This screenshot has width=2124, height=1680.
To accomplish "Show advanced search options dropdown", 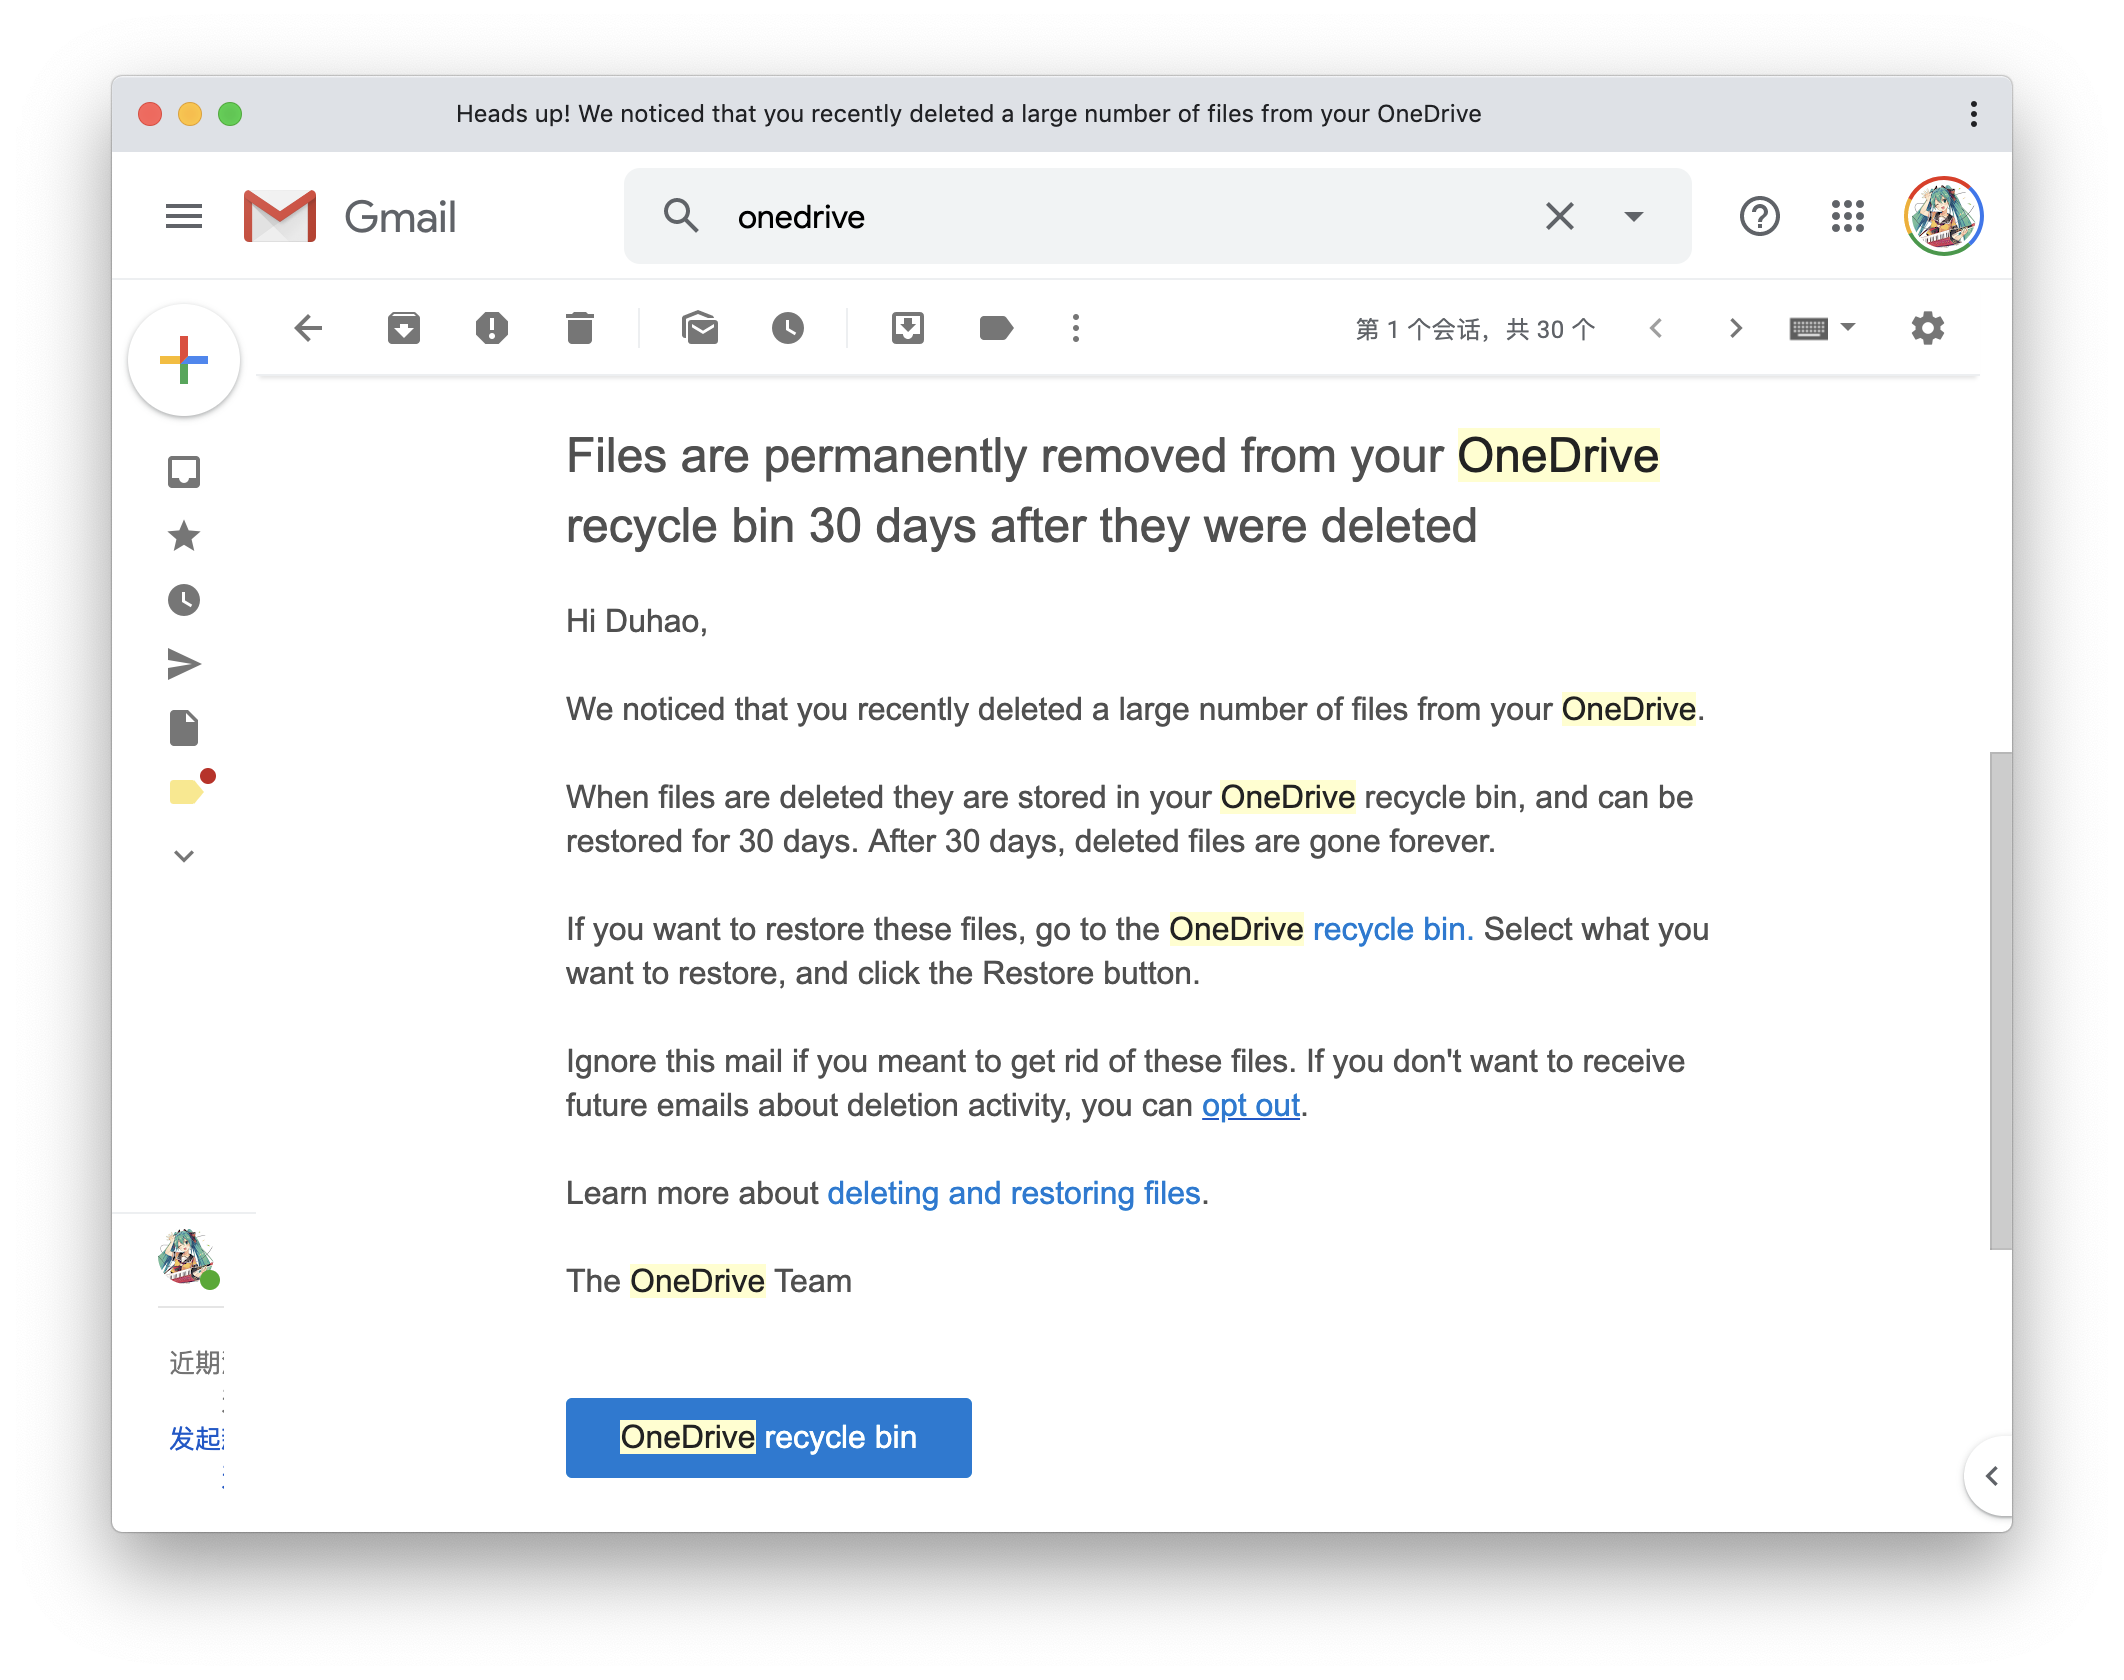I will tap(1634, 216).
